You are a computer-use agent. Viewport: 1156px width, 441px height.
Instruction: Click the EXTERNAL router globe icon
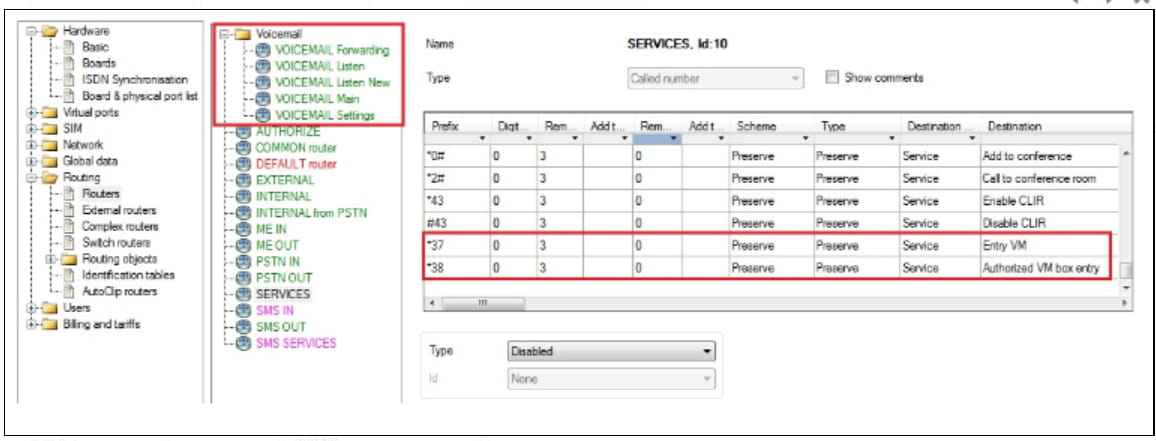click(x=244, y=180)
